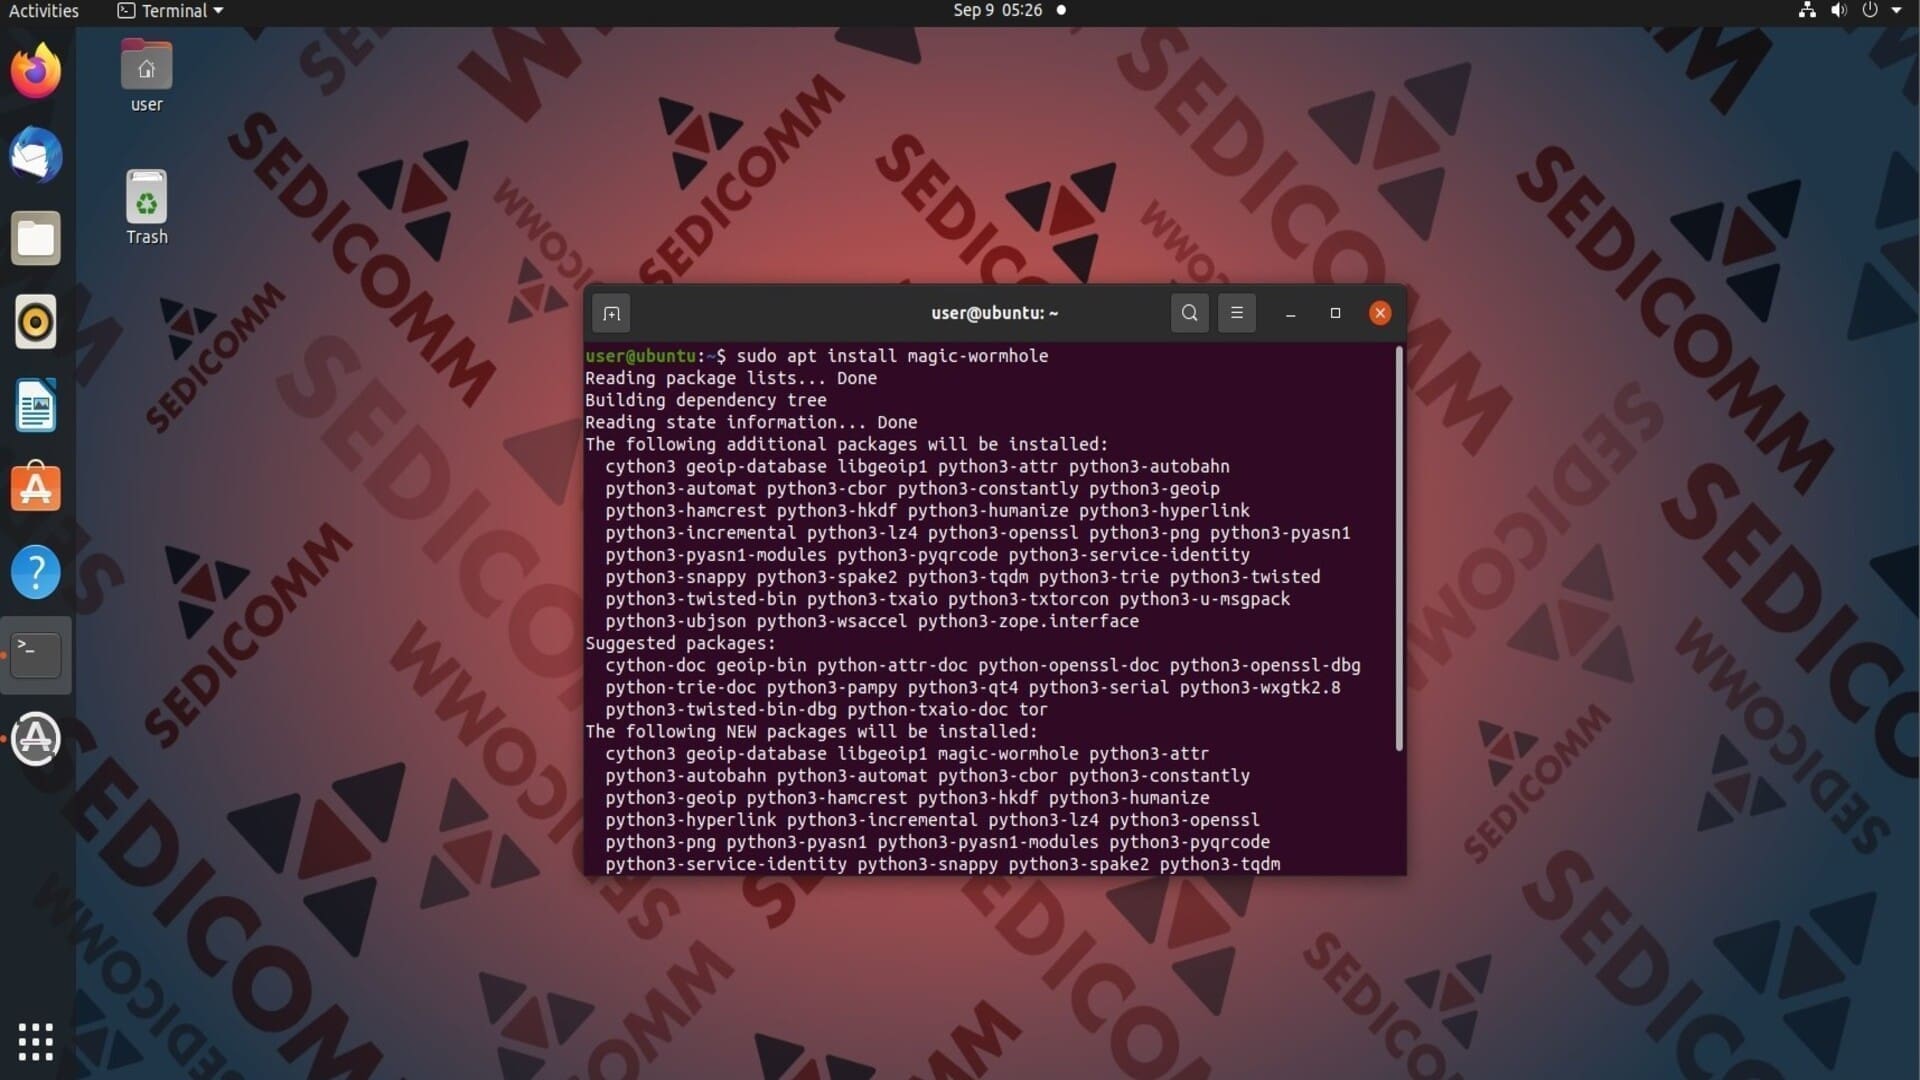Screen dimensions: 1920x1080
Task: Open the clock and calendar Sep 9 05:26
Action: coord(998,11)
